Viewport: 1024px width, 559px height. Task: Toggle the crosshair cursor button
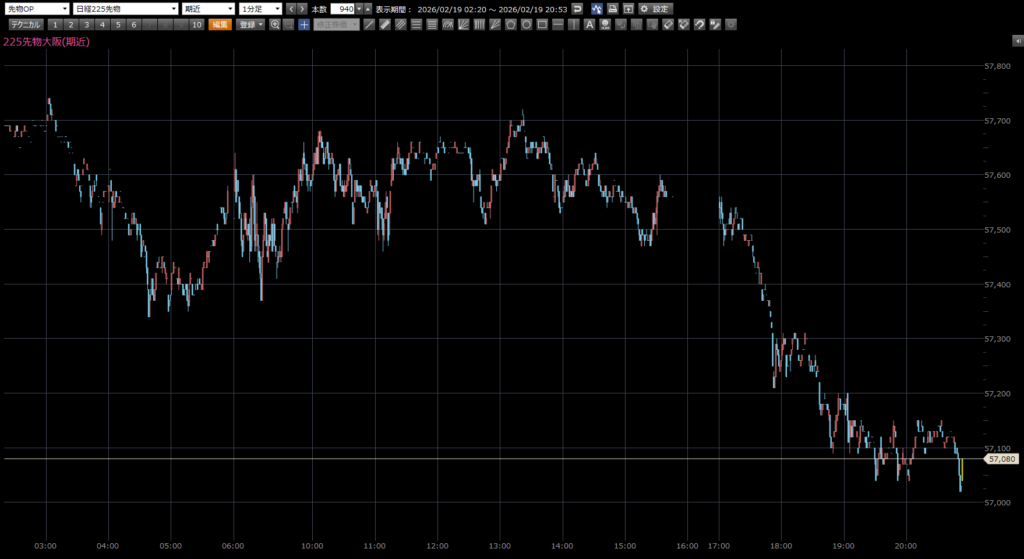[x=304, y=24]
